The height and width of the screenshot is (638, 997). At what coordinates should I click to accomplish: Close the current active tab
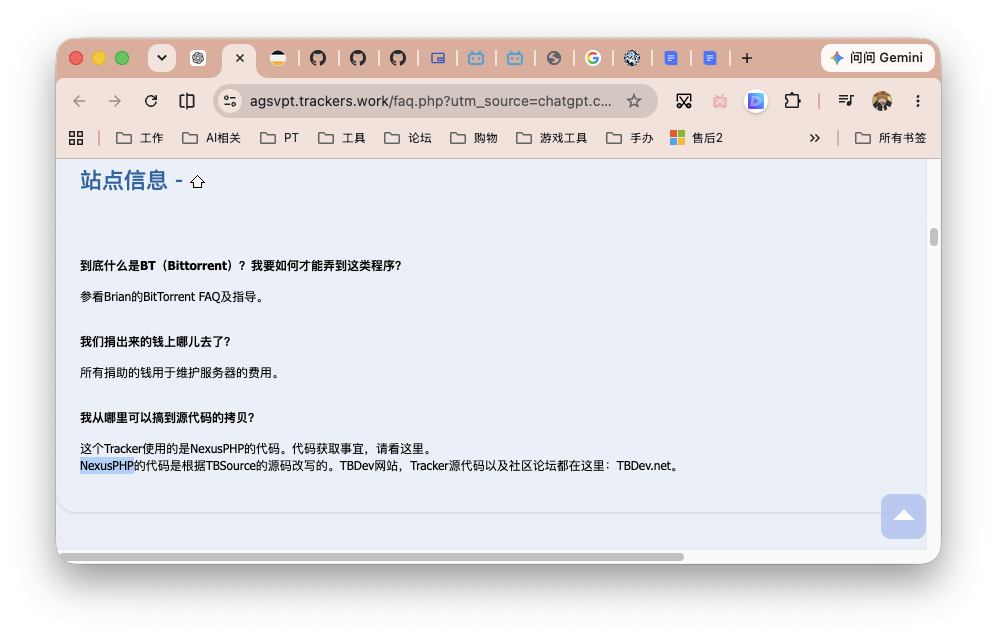pyautogui.click(x=240, y=58)
